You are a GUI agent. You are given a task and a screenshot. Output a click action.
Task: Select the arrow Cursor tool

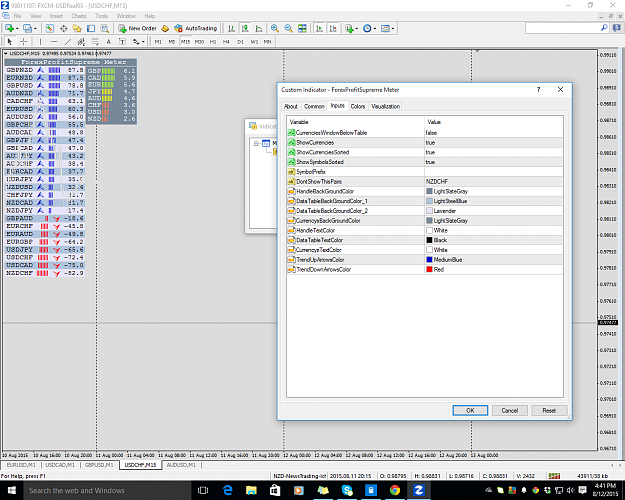click(10, 41)
